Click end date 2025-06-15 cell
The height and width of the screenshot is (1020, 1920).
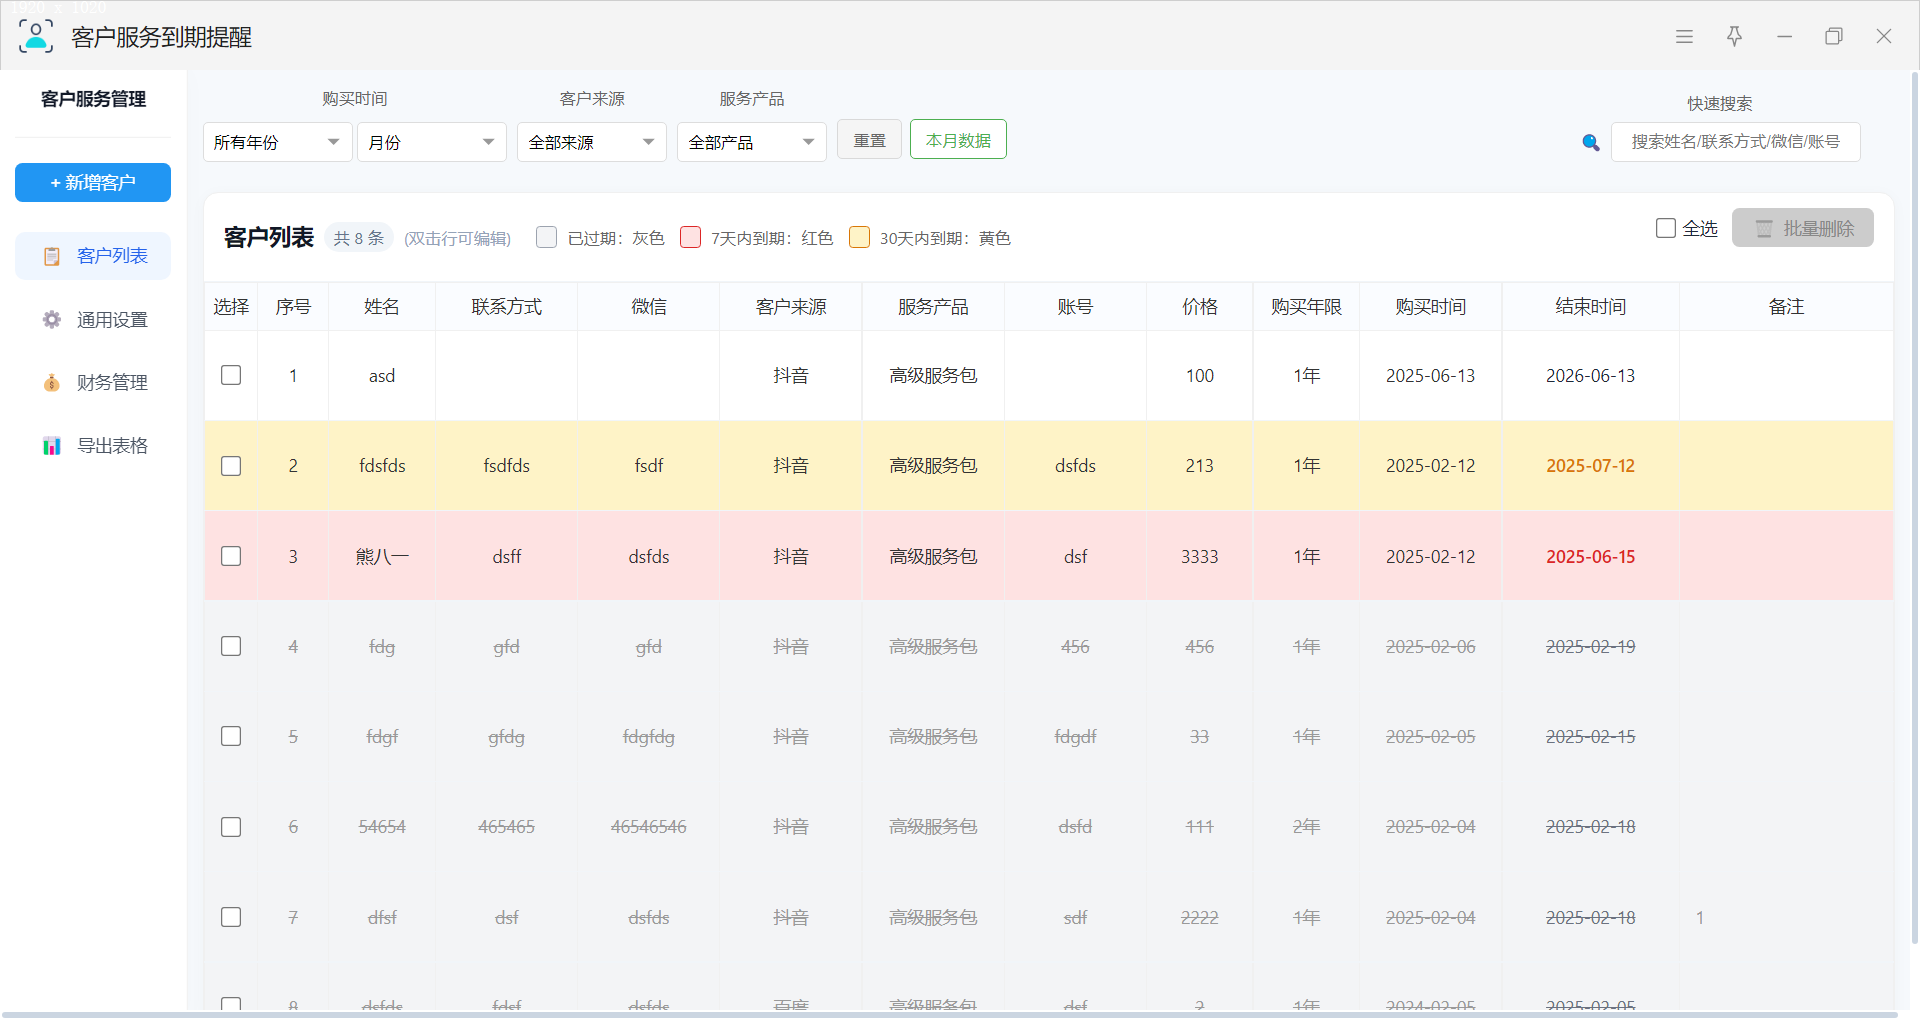(1590, 556)
